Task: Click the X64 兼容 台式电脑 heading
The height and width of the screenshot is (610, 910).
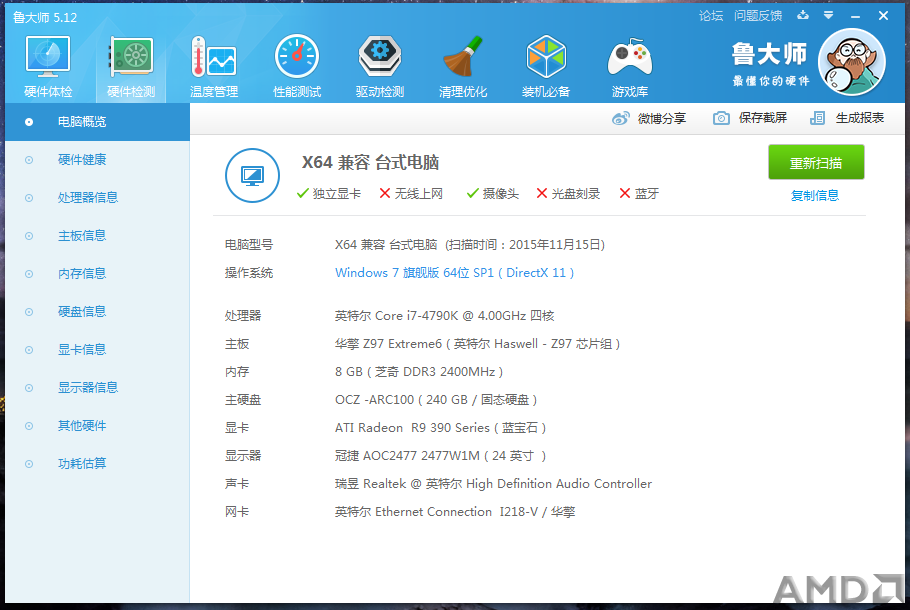Action: (370, 163)
